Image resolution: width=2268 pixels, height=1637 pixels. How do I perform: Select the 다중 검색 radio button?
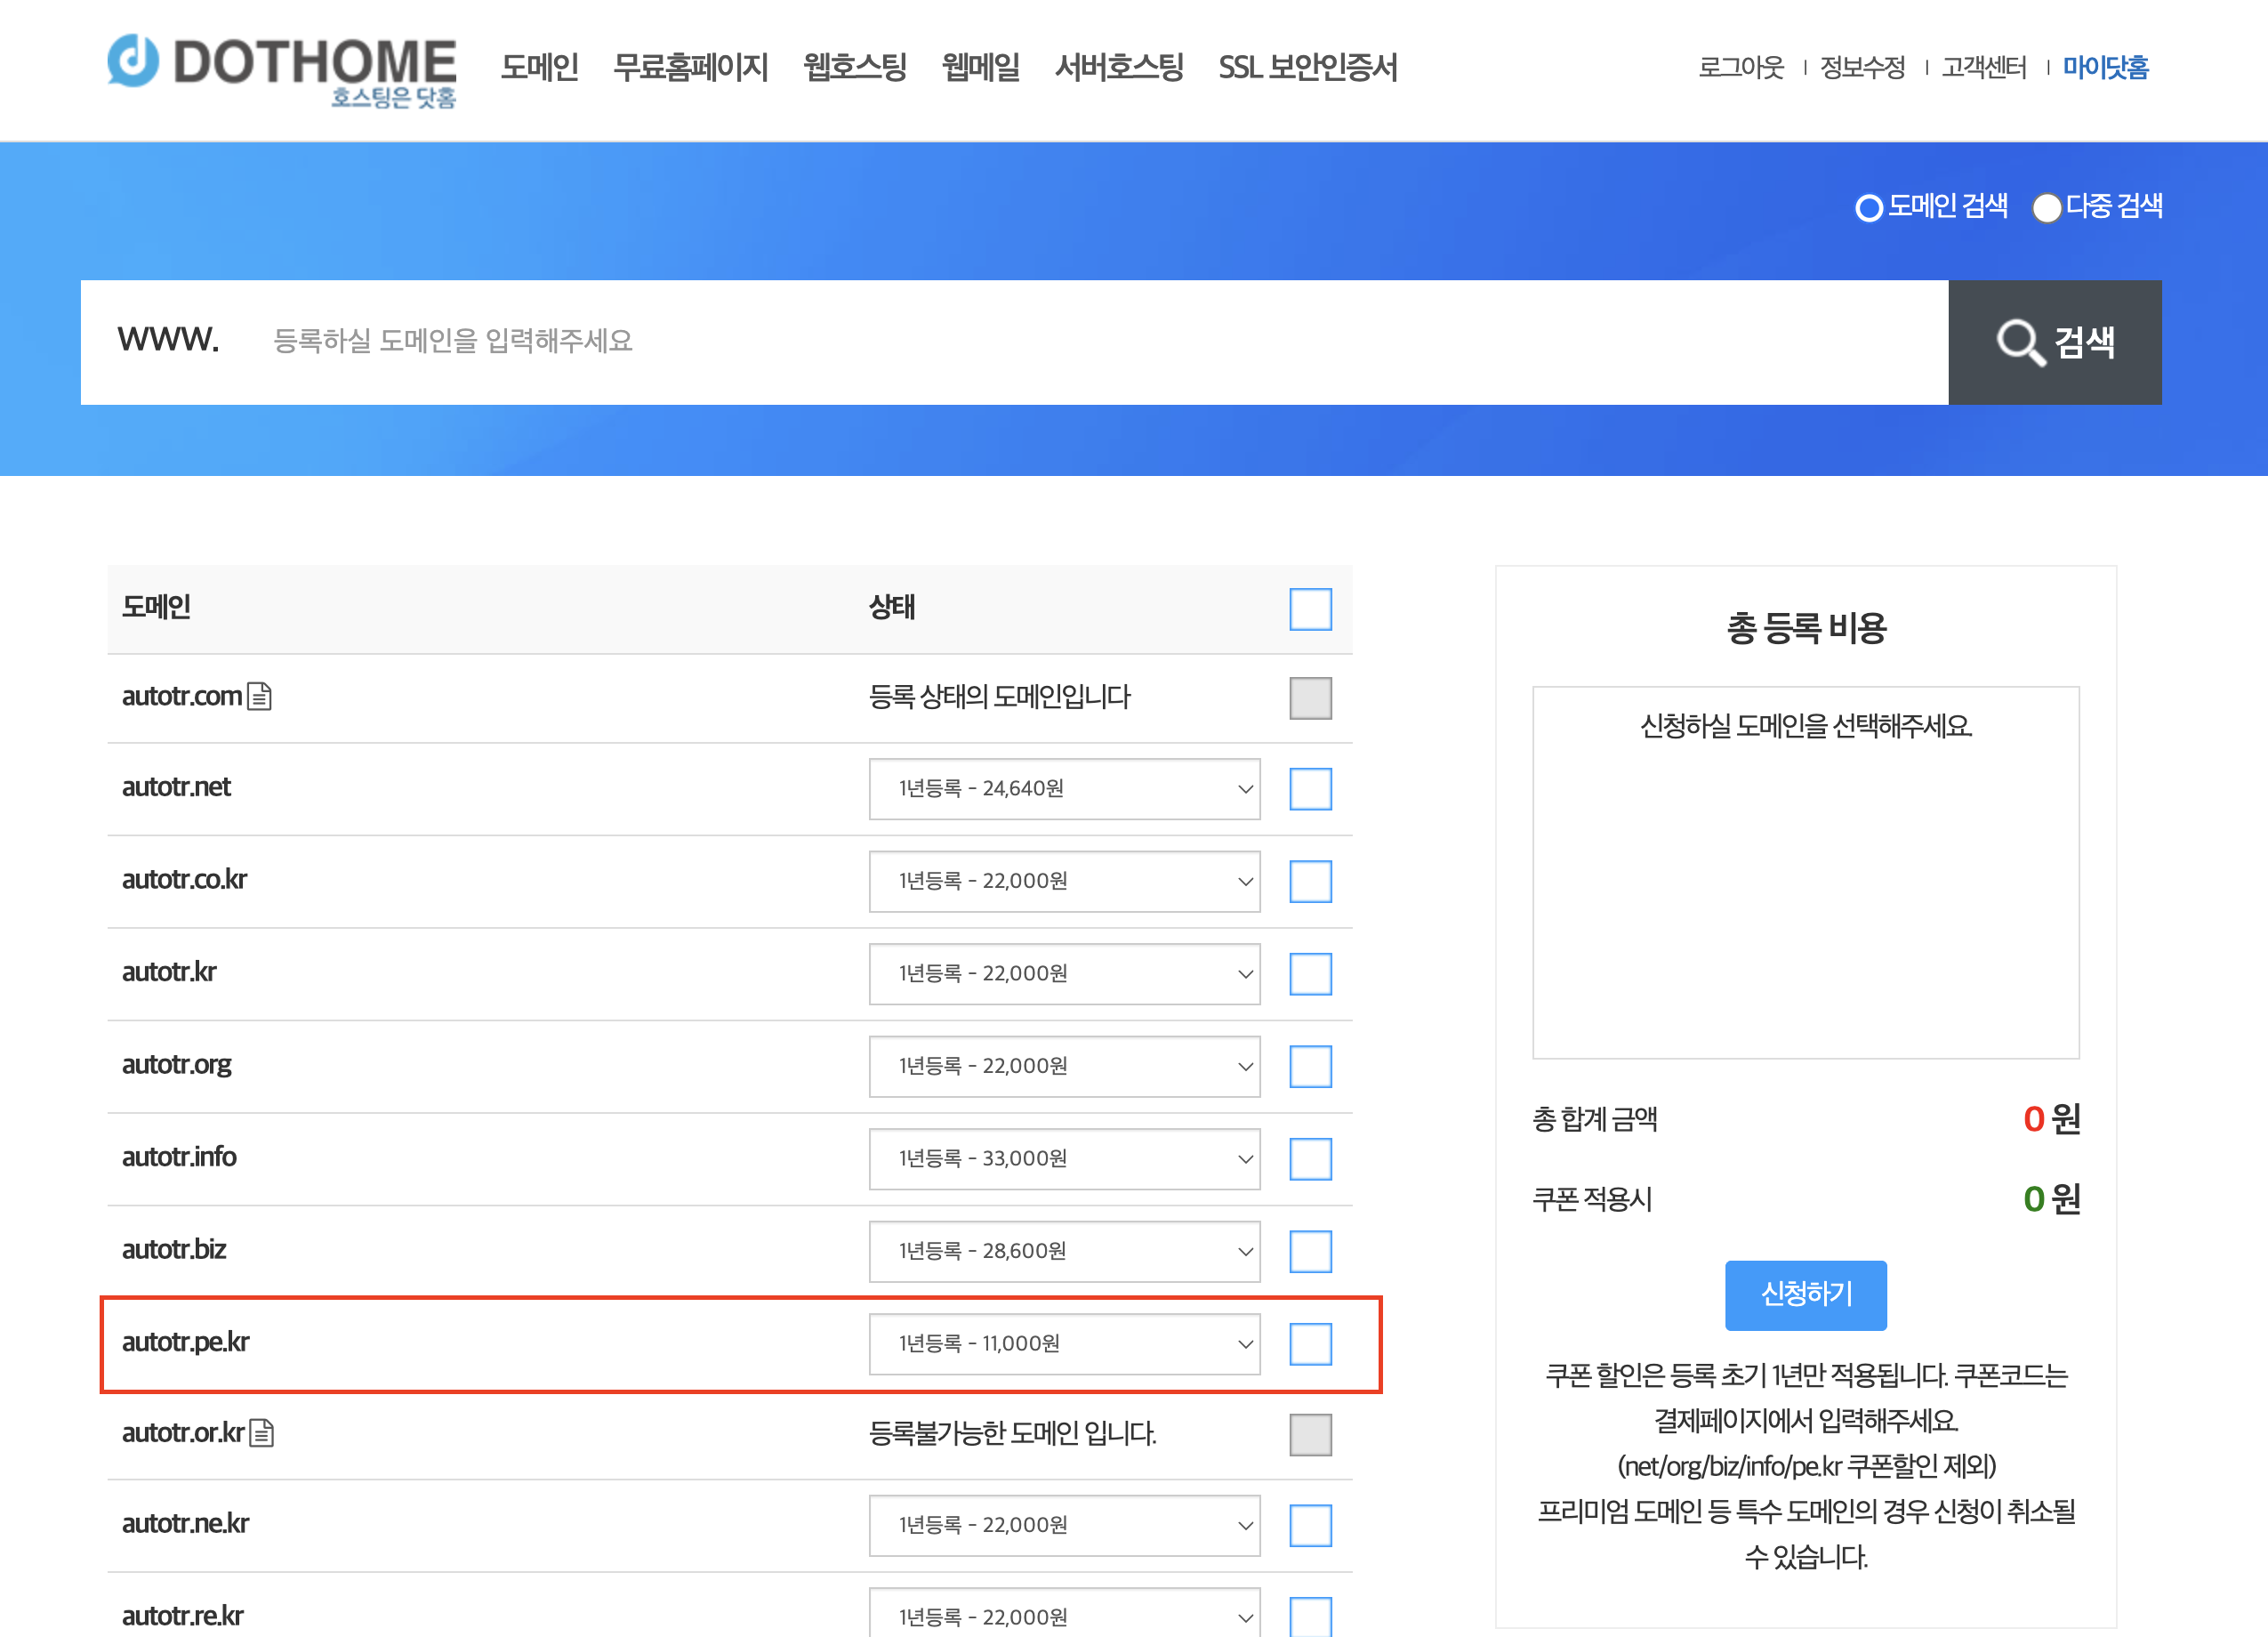click(x=2046, y=208)
